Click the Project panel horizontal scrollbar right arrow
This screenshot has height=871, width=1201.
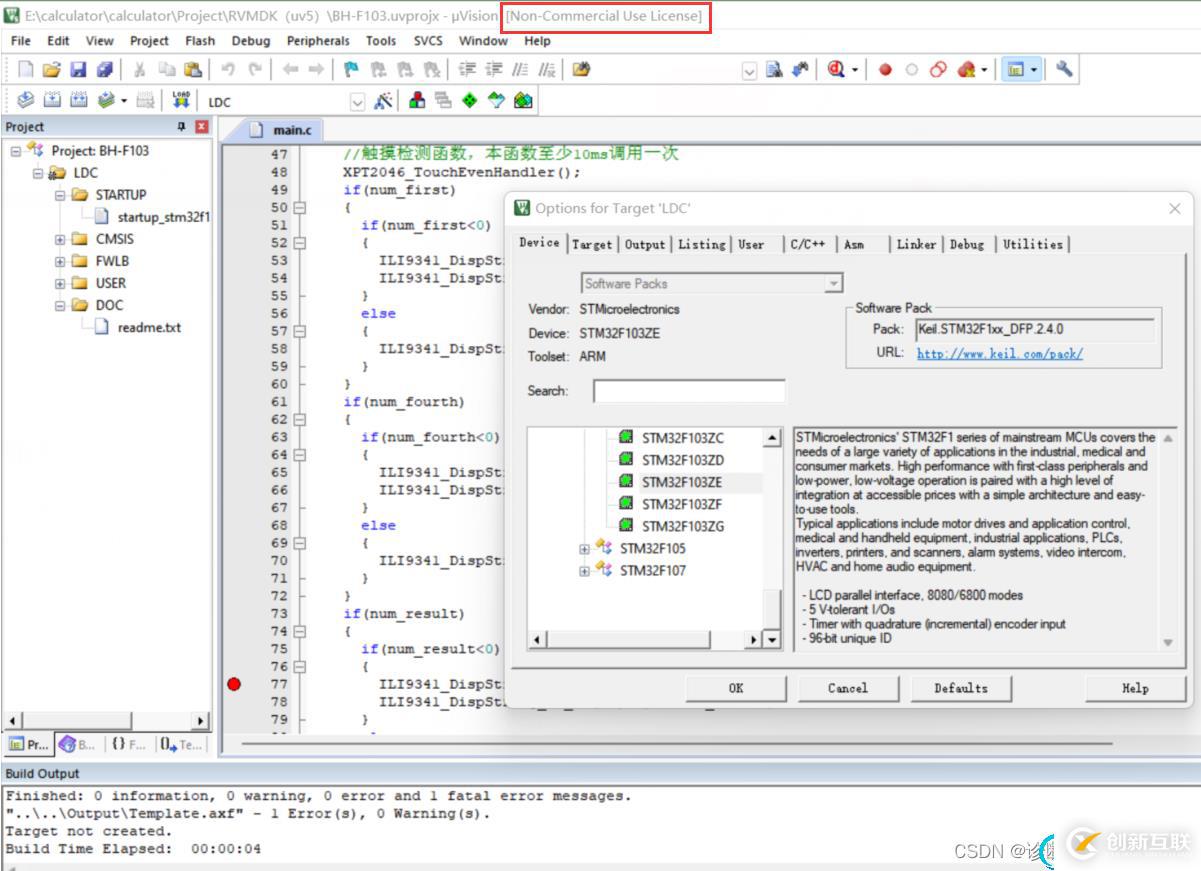click(x=201, y=721)
